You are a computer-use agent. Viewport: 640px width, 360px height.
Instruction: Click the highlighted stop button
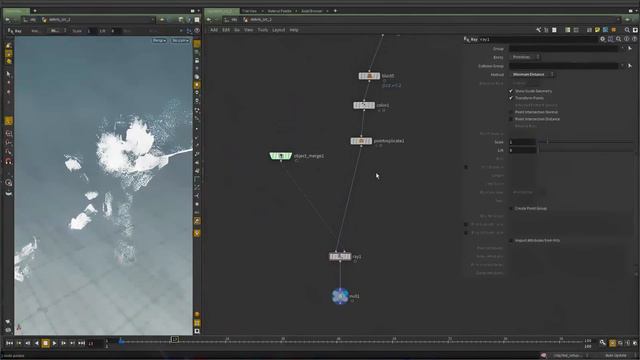(45, 343)
